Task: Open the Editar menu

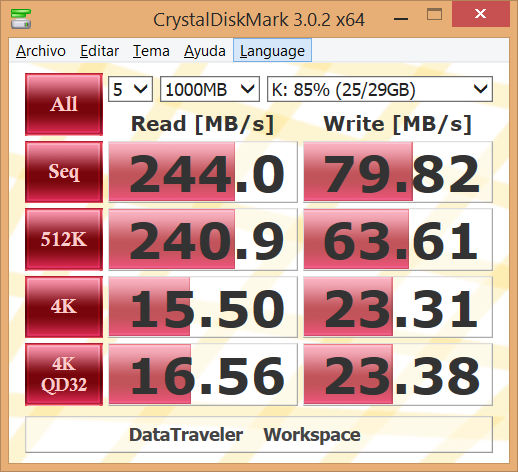Action: pyautogui.click(x=99, y=51)
